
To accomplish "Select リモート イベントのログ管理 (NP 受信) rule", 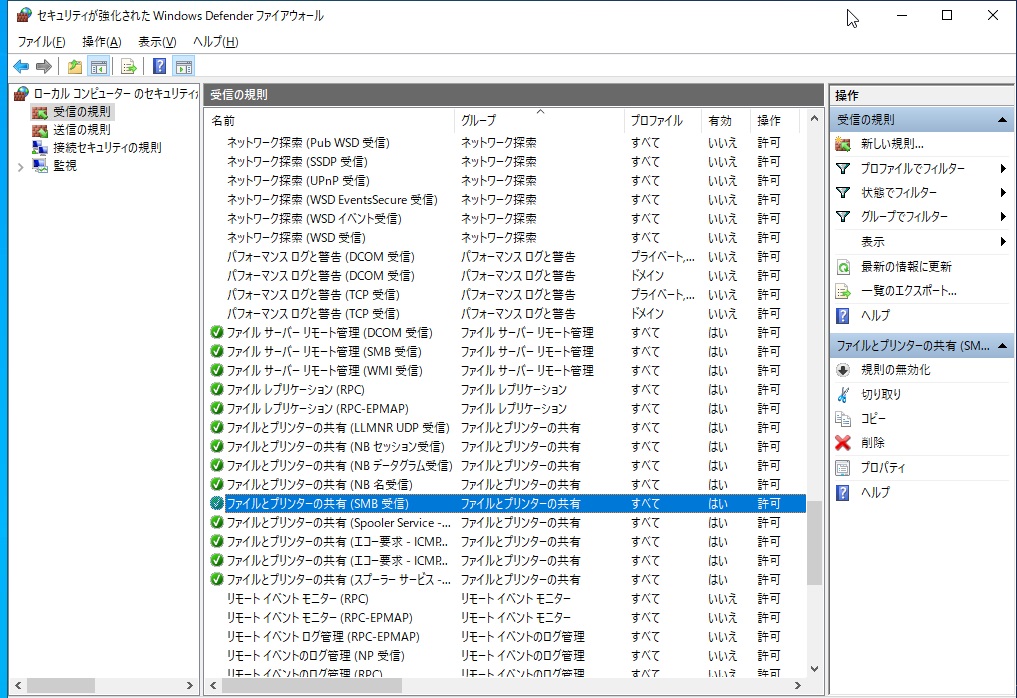I will 506,656.
